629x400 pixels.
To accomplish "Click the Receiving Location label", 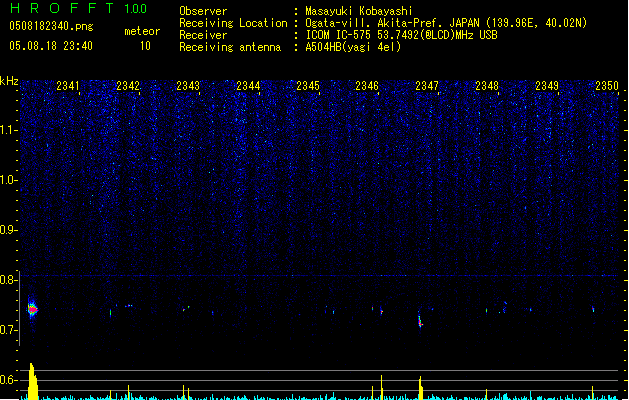I will pyautogui.click(x=233, y=23).
